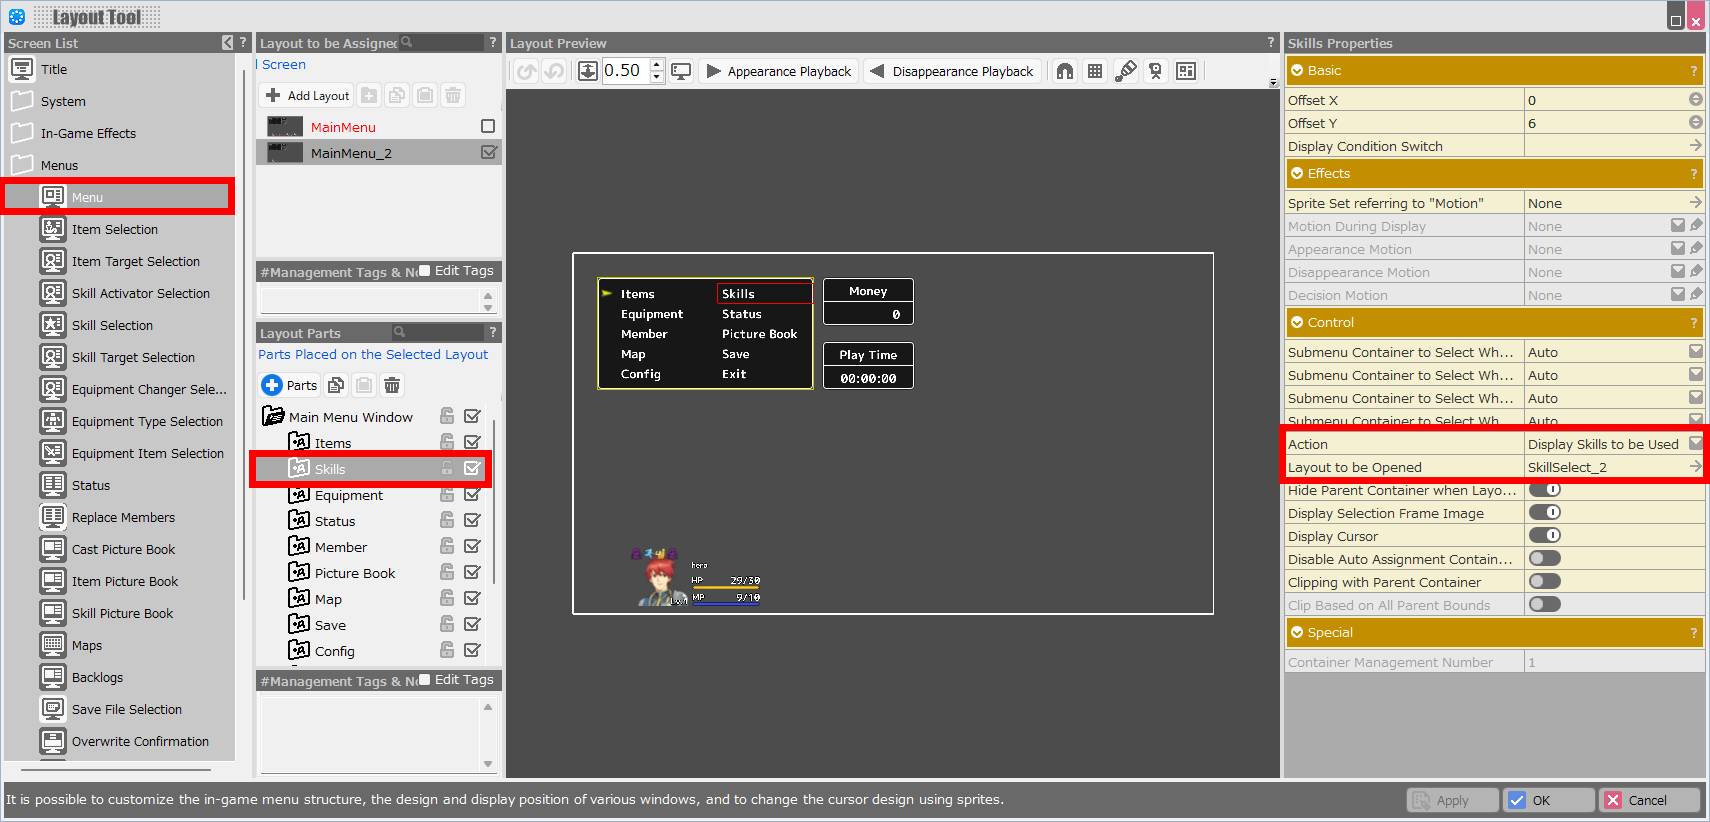1710x822 pixels.
Task: Click the fit-to-view icon beside zoom value
Action: tap(588, 71)
